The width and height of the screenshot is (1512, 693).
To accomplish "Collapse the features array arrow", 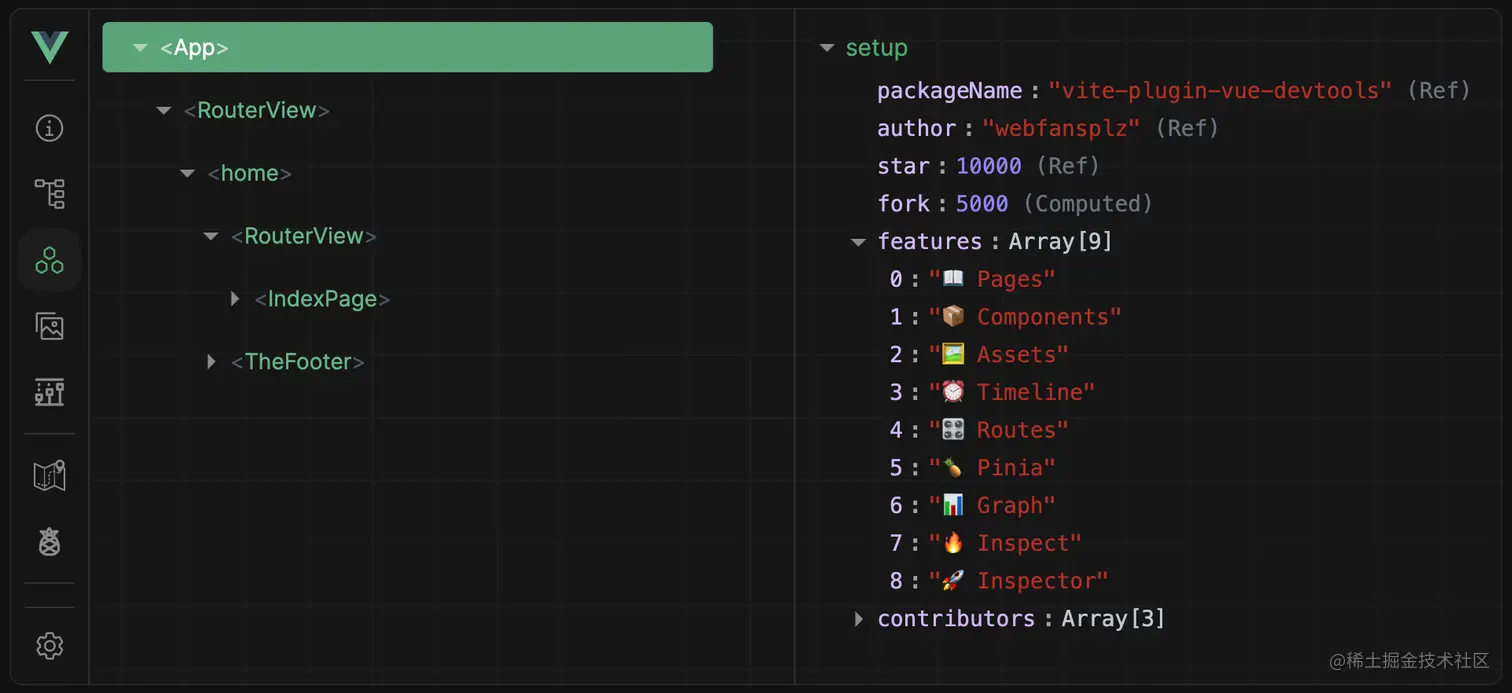I will pos(858,242).
